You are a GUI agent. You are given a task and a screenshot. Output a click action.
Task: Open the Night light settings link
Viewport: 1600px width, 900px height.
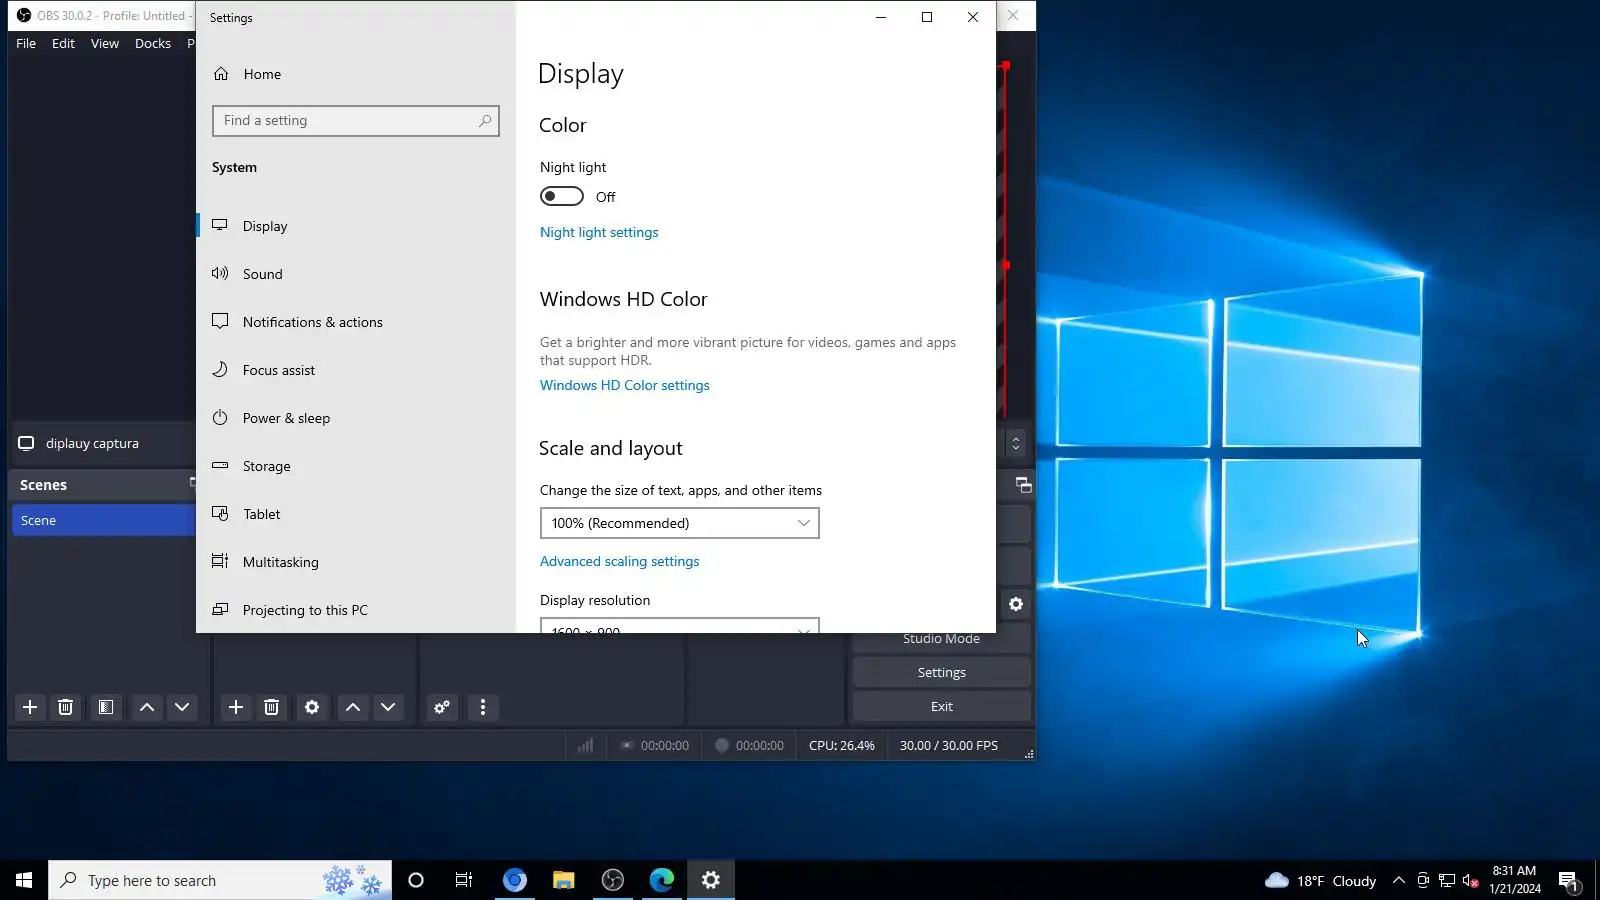(x=599, y=232)
